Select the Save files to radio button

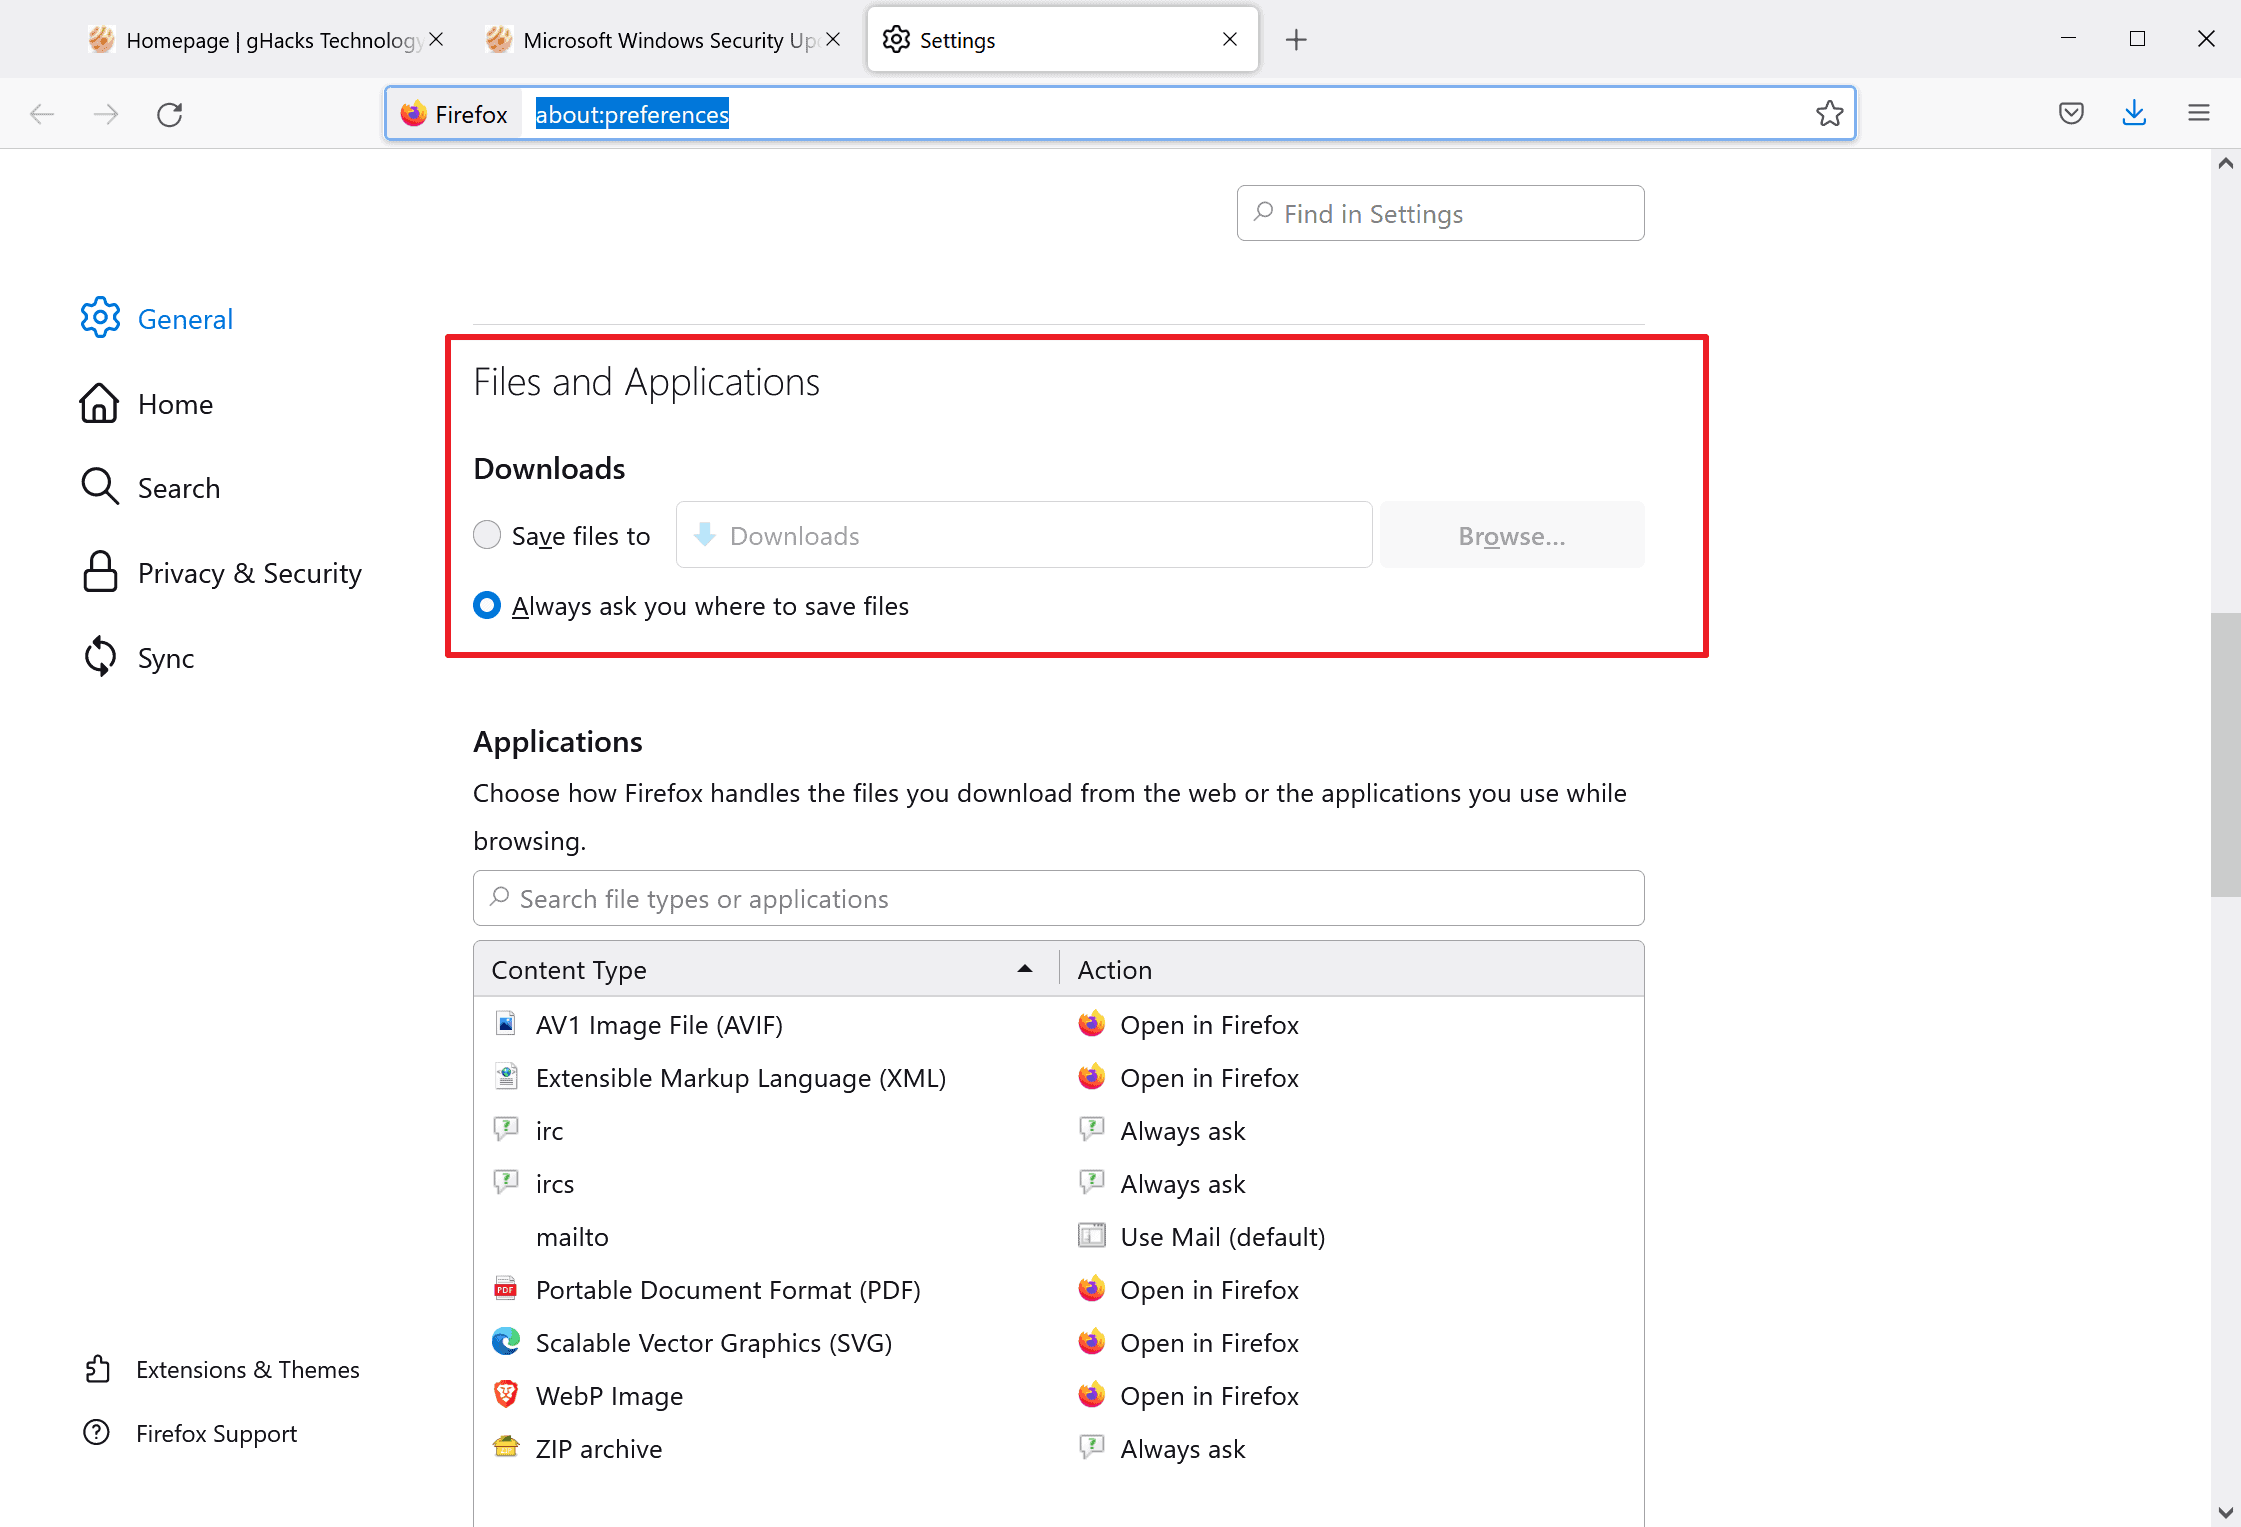(x=487, y=535)
